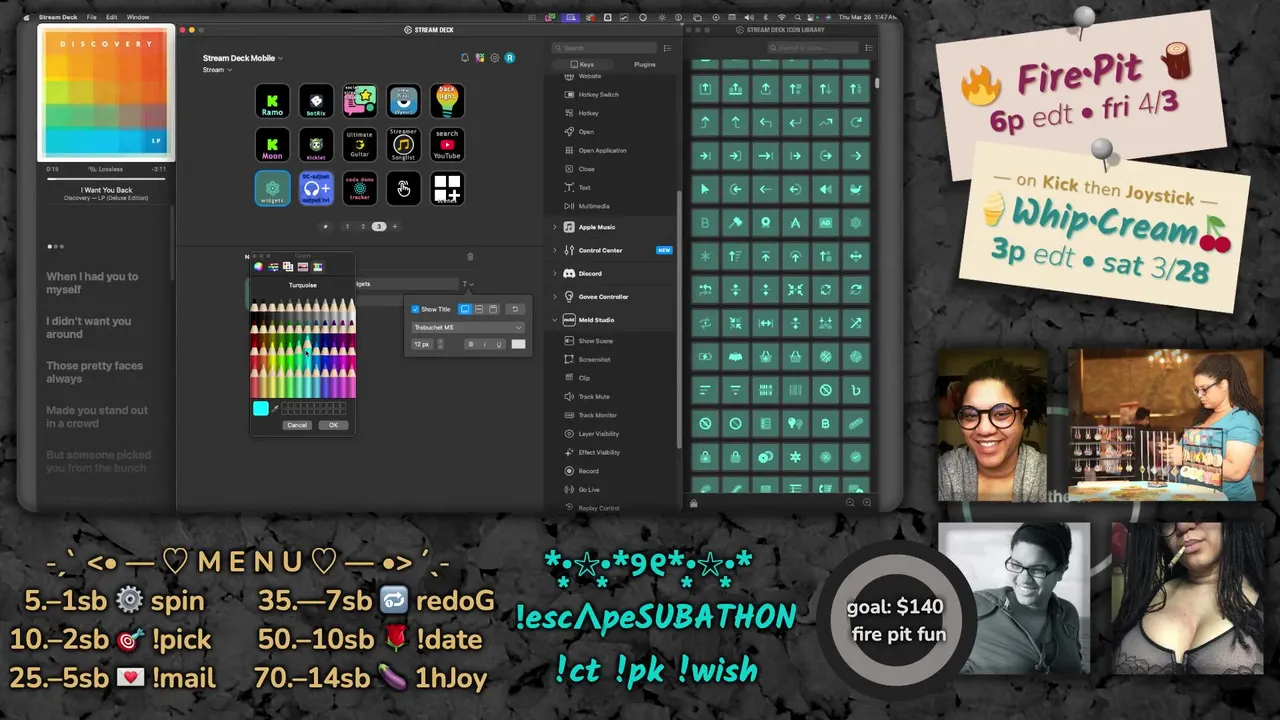Screen dimensions: 1280x720
Task: Choose mouse cursor icon in Icon Library
Action: 705,189
